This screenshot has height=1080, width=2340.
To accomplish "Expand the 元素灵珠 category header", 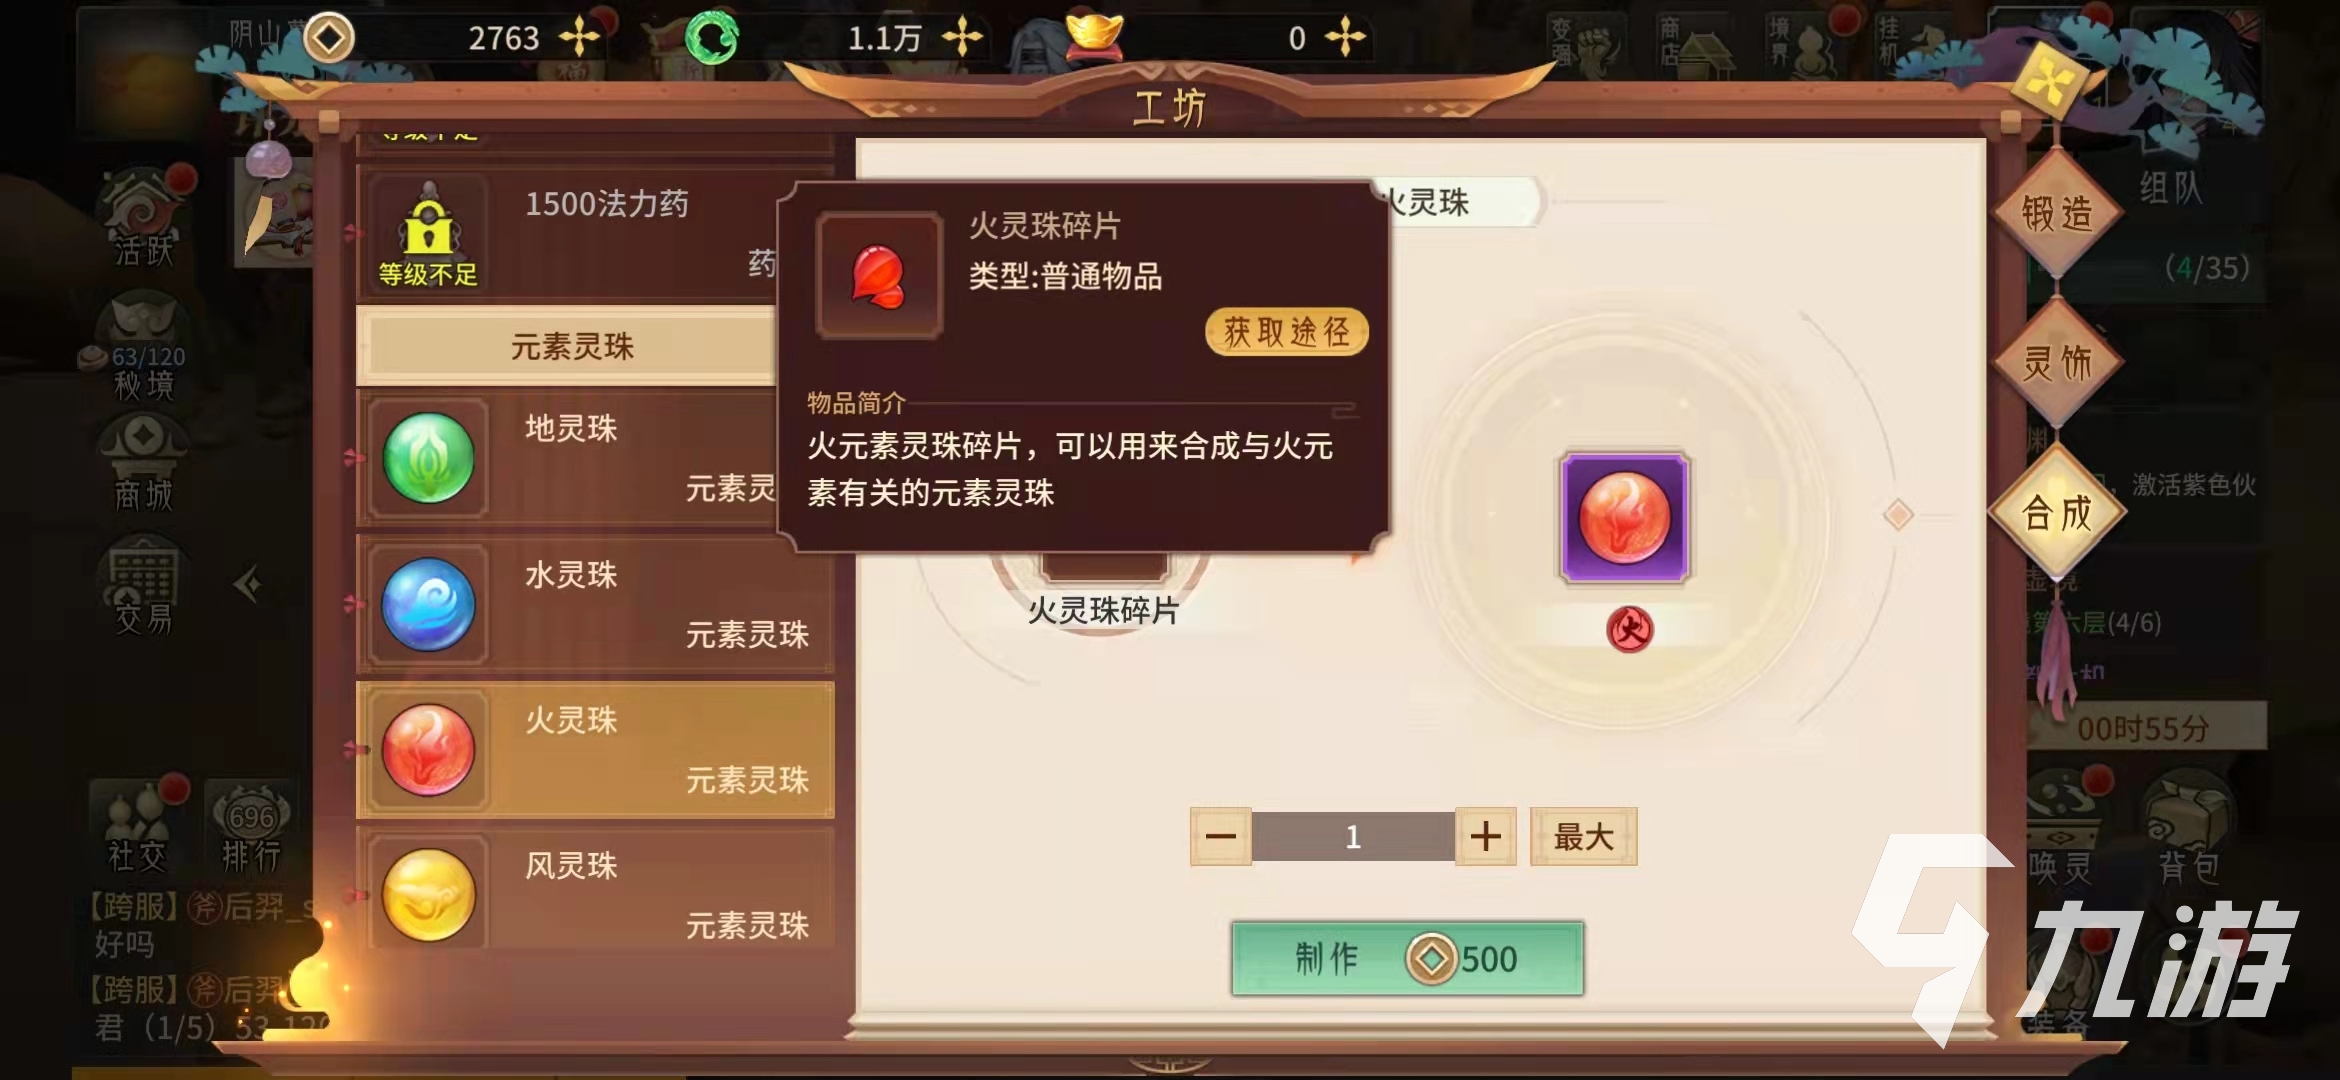I will pos(572,346).
